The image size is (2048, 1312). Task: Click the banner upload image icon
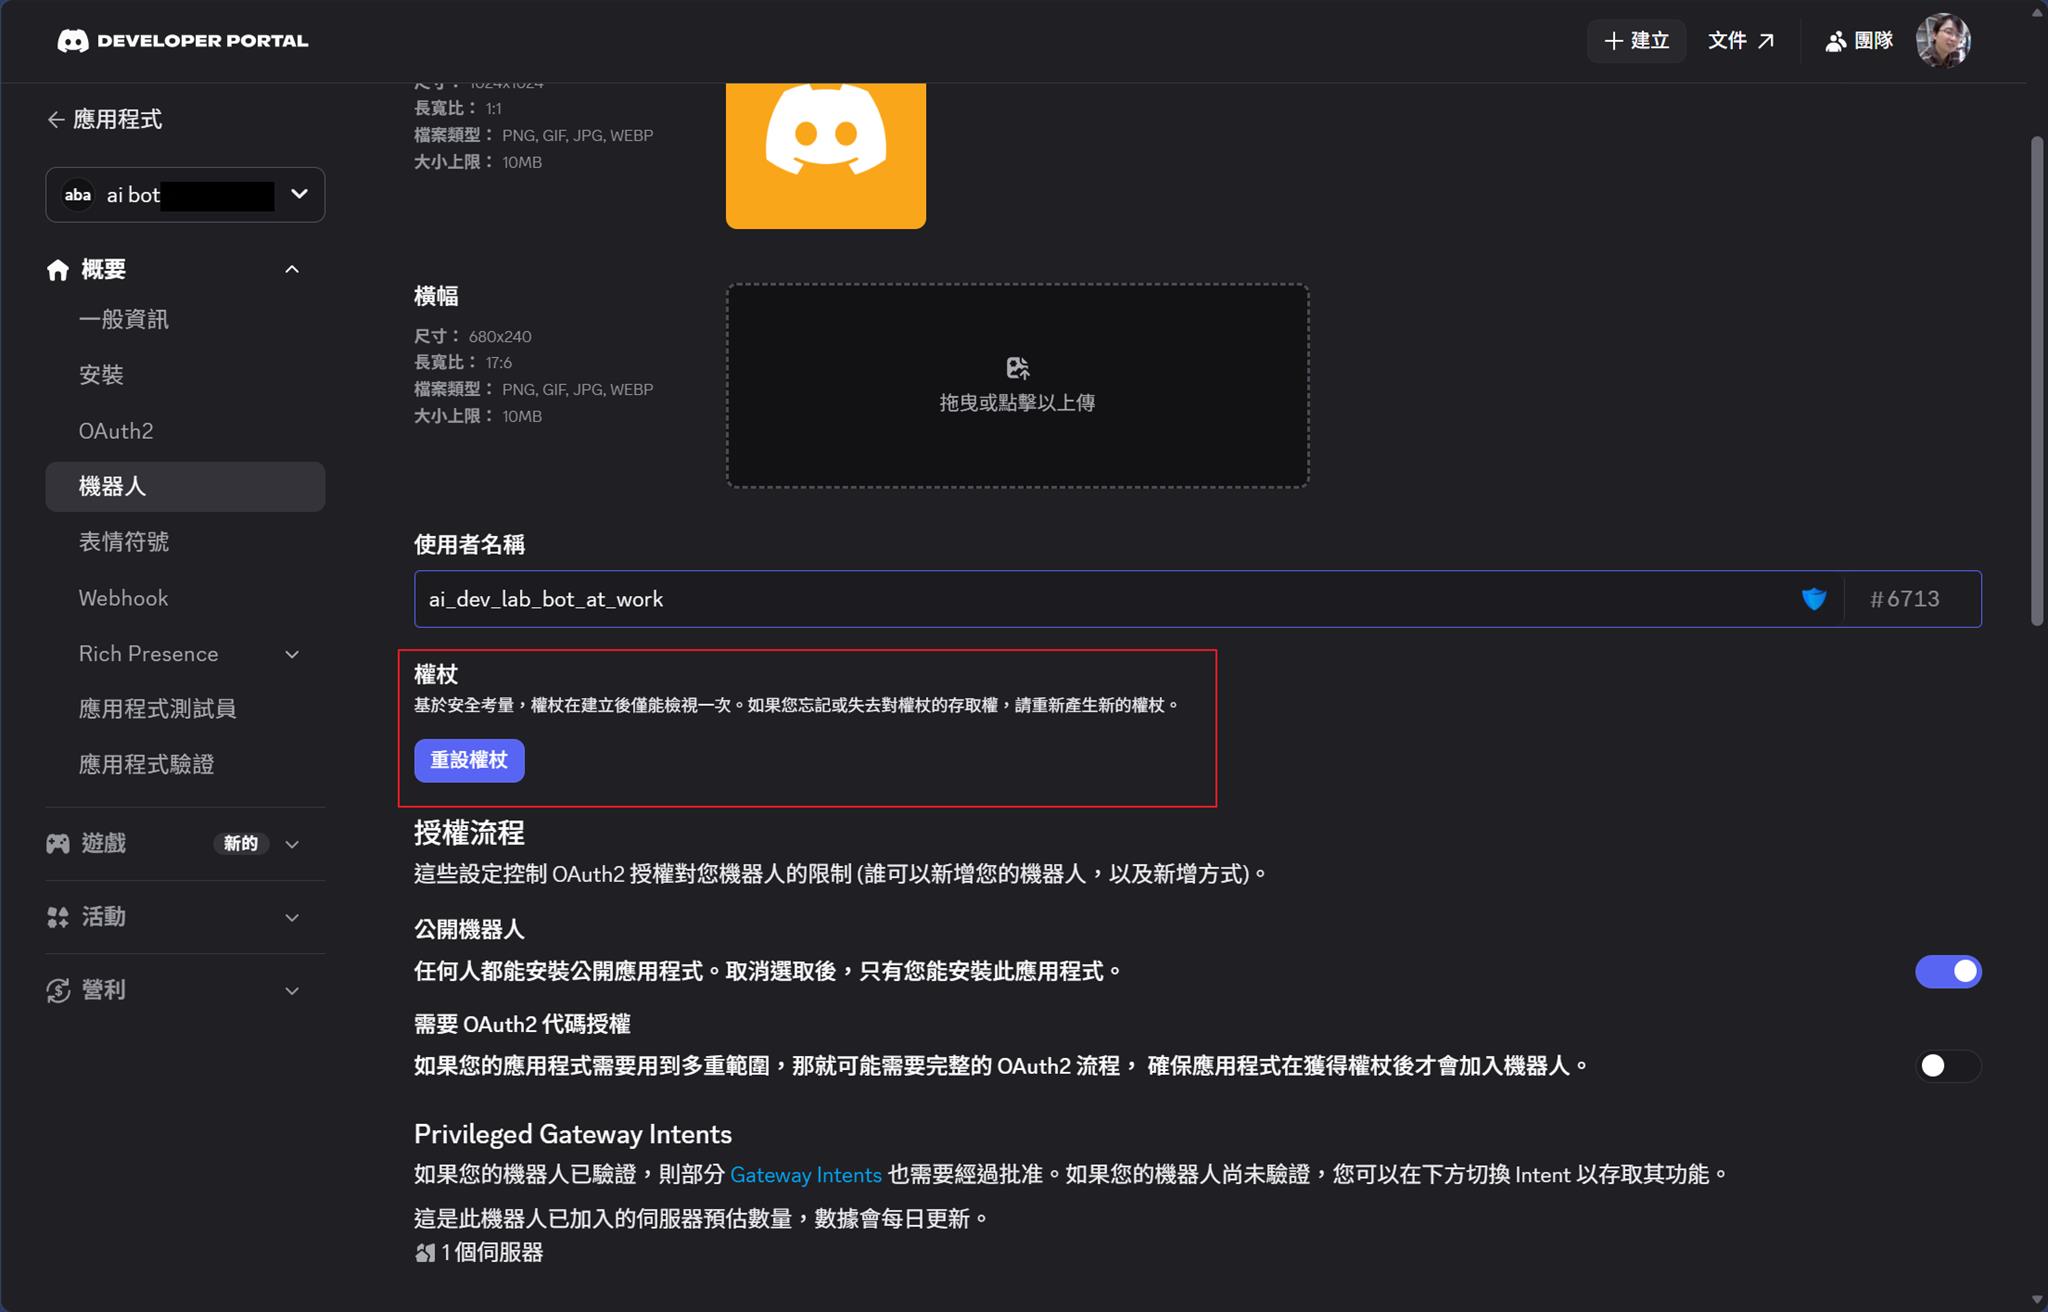(1017, 368)
